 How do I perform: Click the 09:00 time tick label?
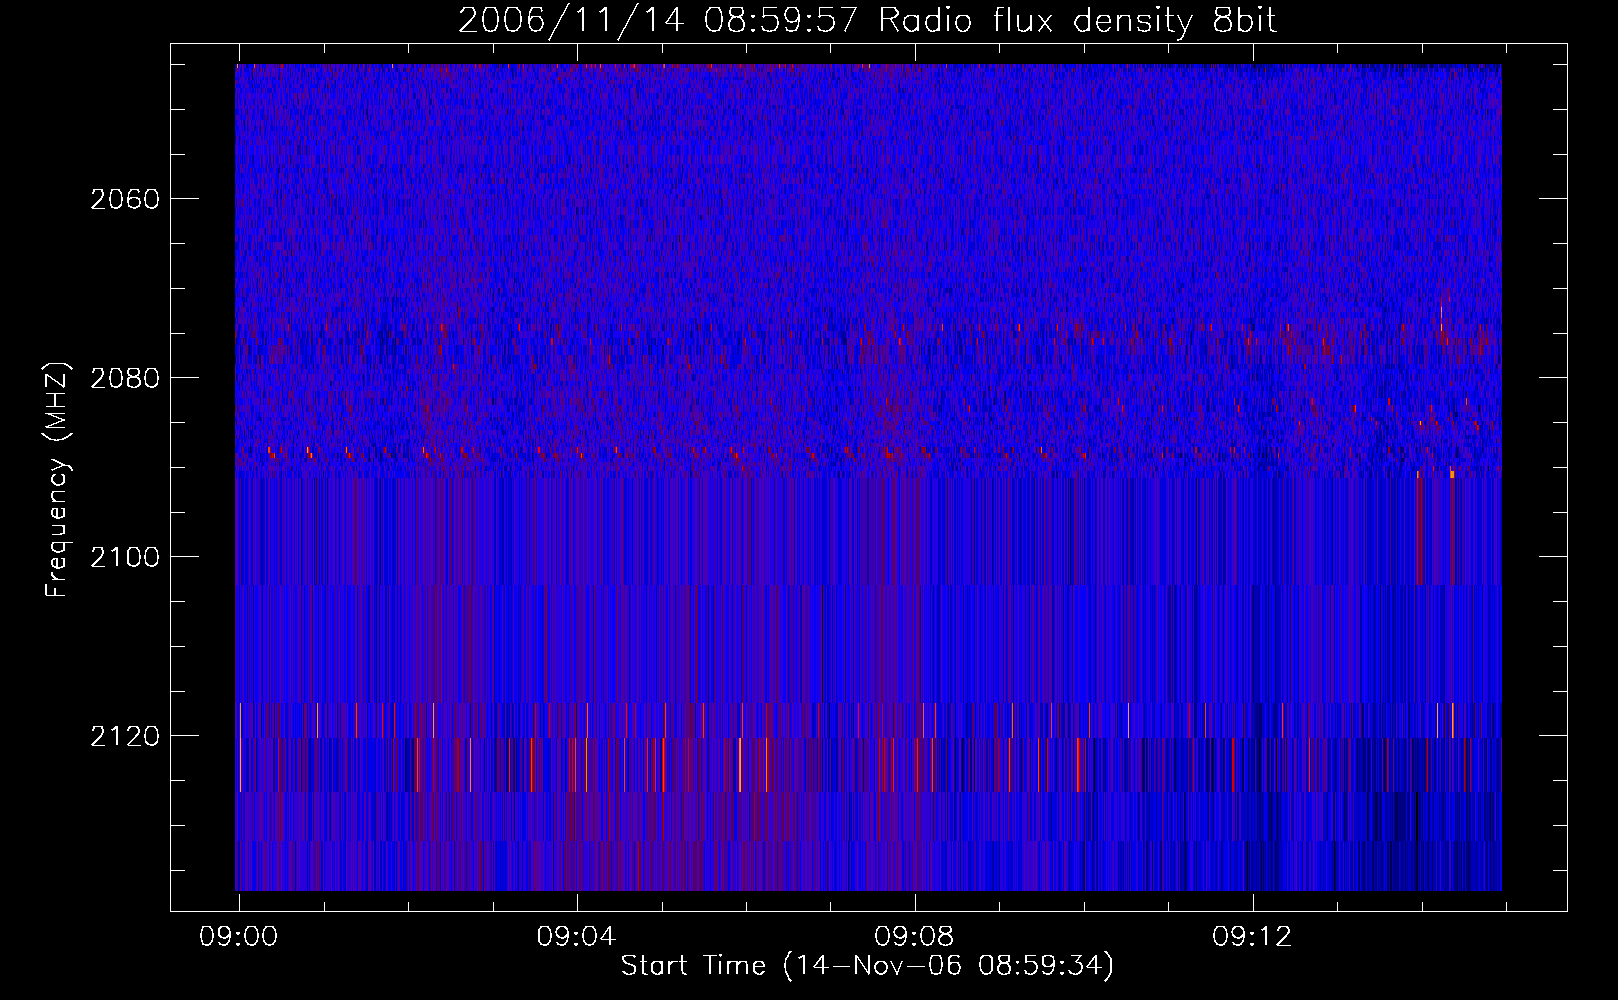click(238, 937)
